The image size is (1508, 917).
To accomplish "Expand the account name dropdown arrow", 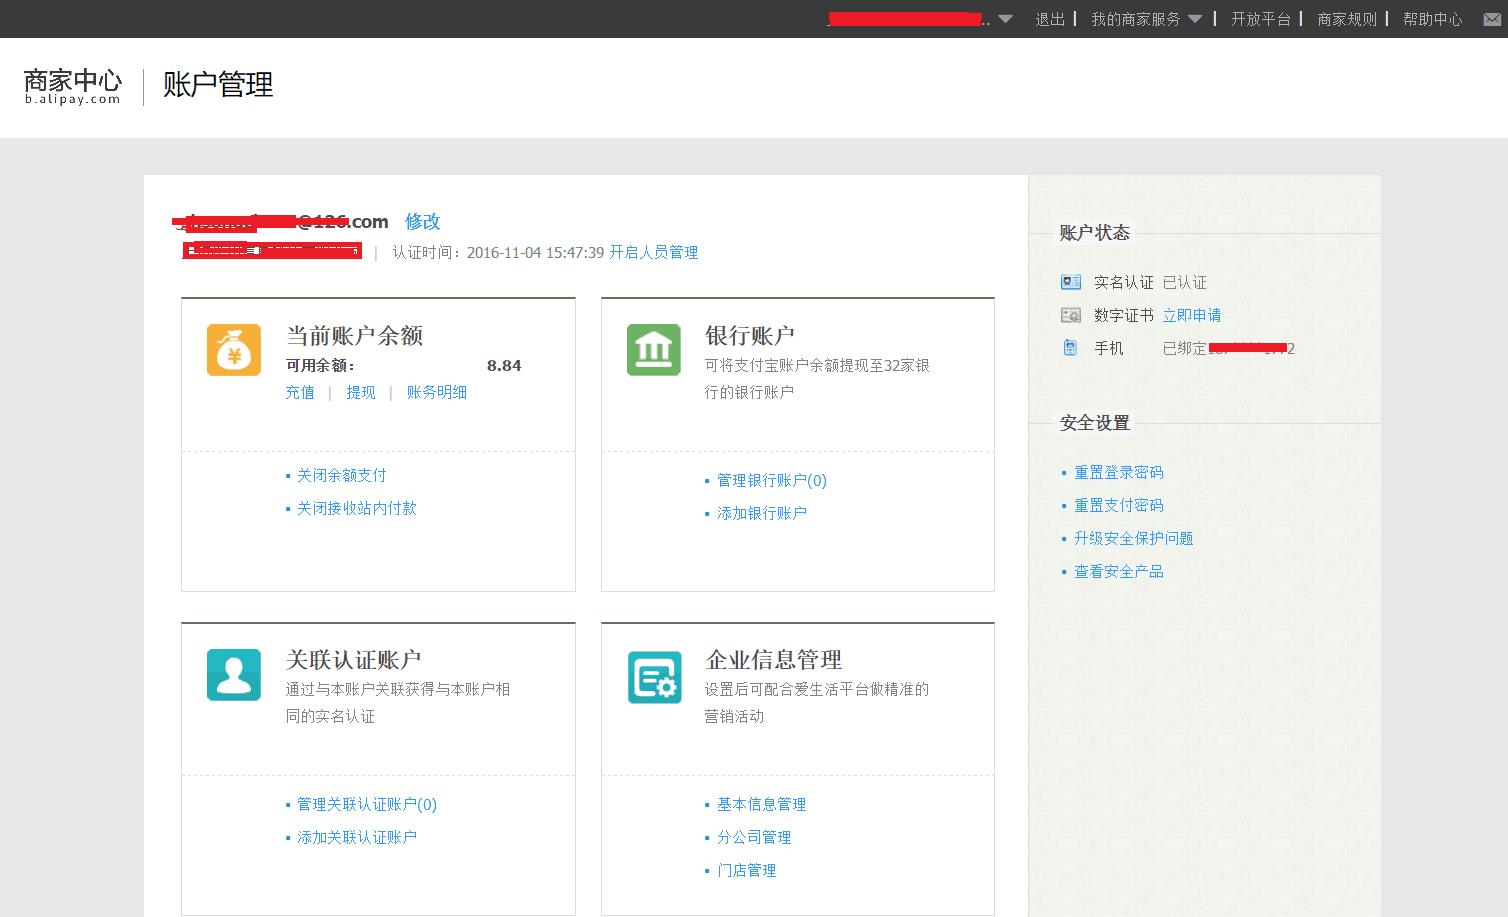I will tap(1006, 19).
